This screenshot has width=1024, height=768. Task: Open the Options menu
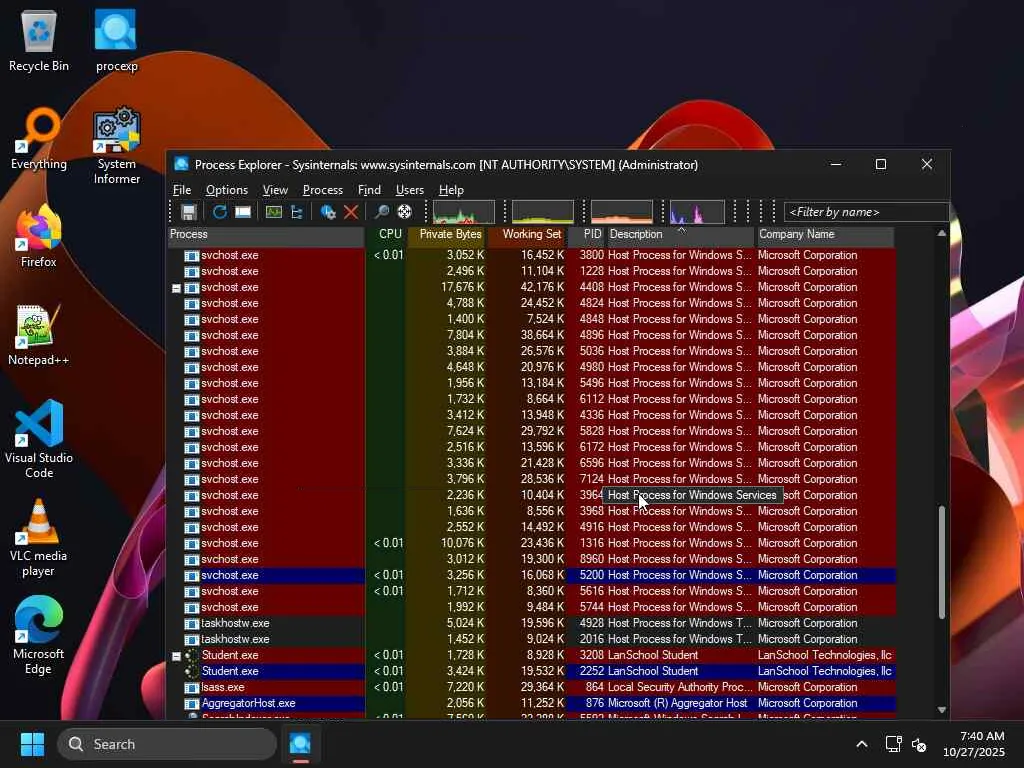tap(227, 190)
